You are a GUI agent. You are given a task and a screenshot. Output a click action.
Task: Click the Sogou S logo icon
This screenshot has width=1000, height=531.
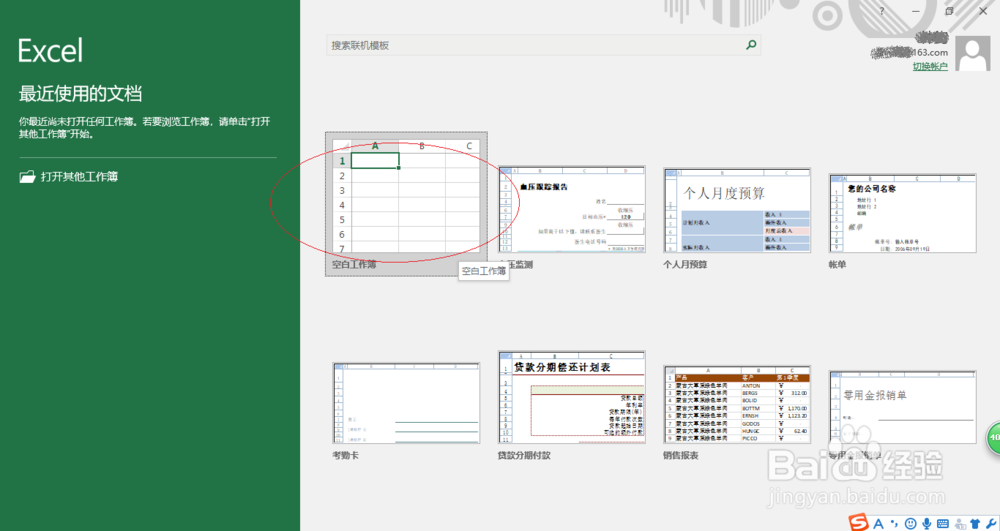coord(858,523)
